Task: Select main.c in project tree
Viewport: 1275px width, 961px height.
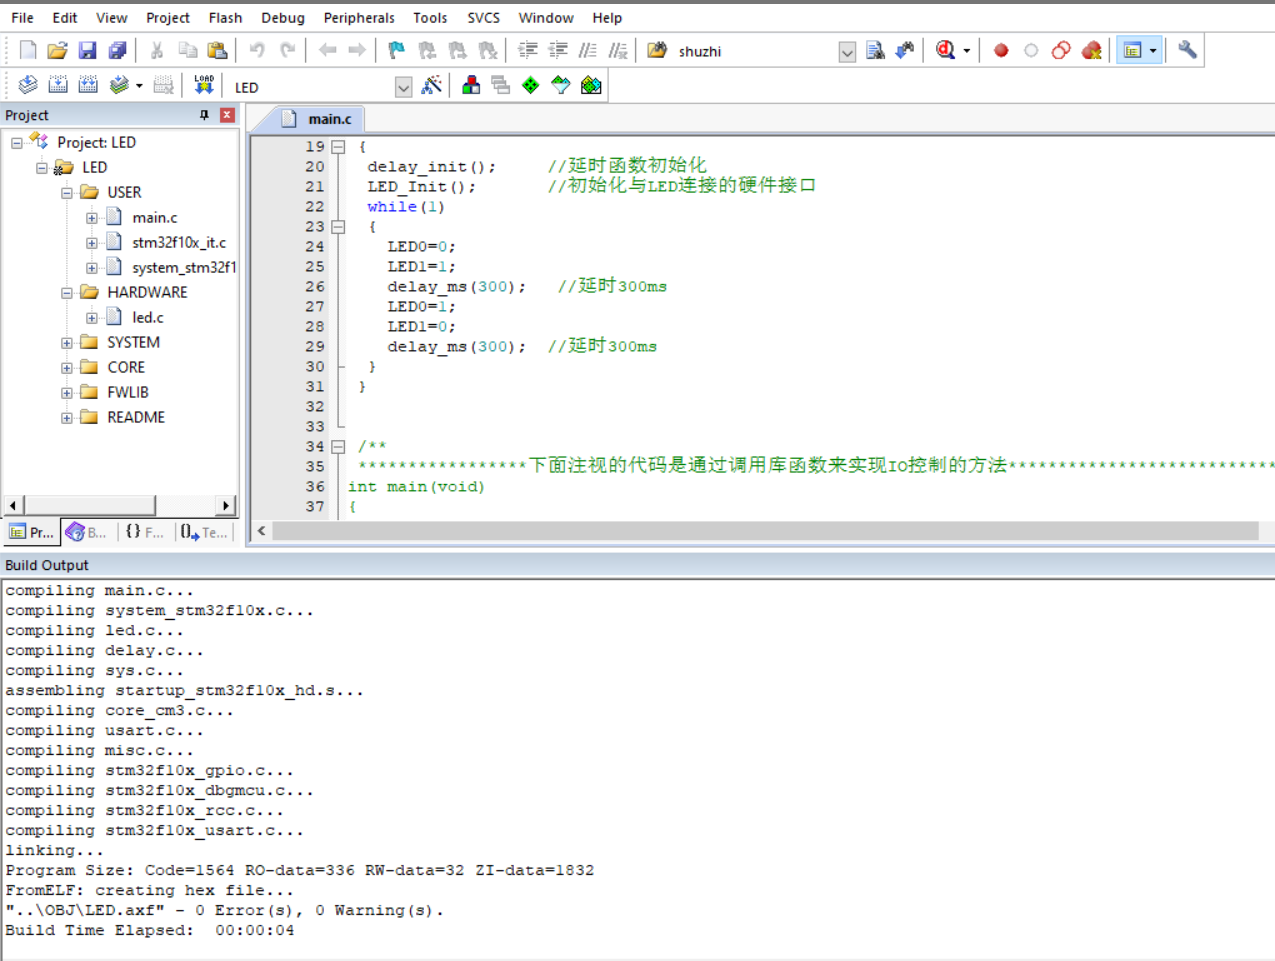Action: [155, 218]
